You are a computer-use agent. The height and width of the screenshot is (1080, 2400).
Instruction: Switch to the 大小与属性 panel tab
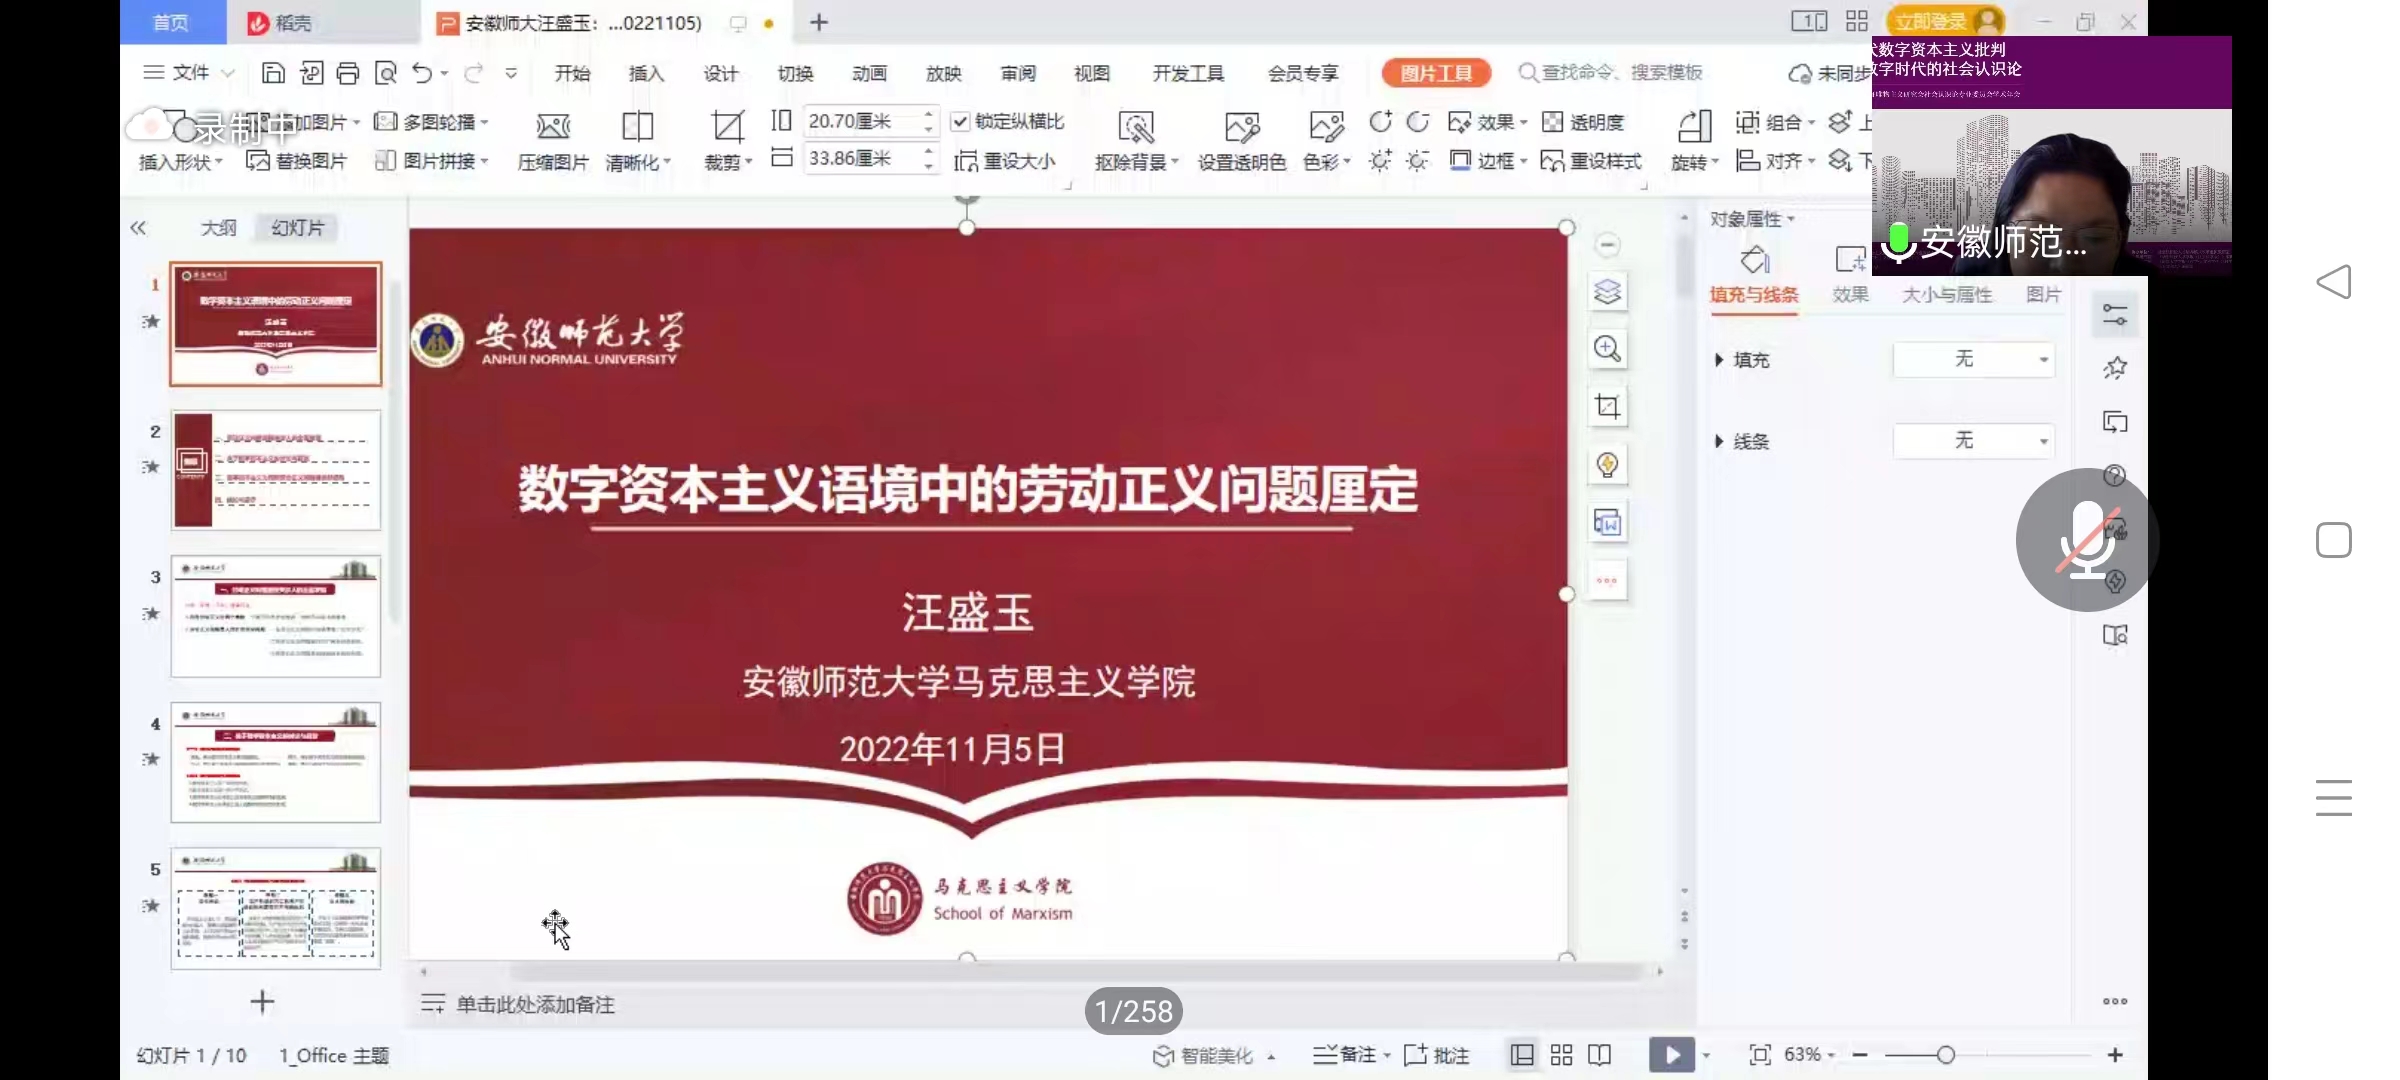[x=1946, y=295]
